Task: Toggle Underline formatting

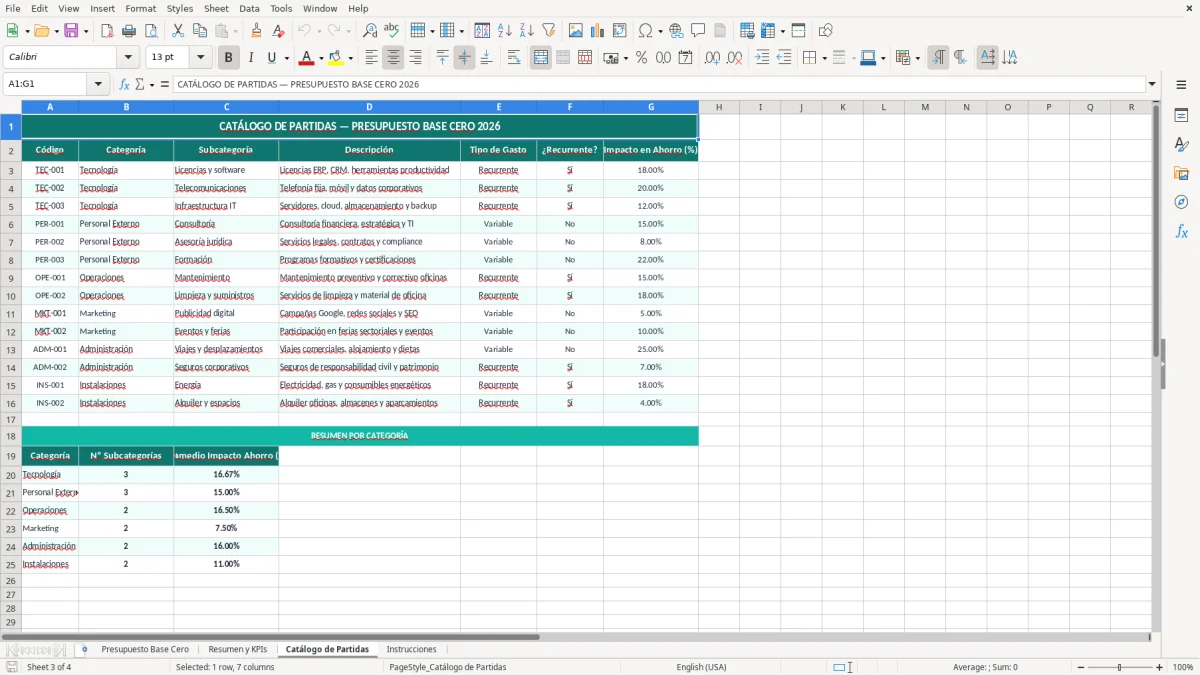Action: (272, 58)
